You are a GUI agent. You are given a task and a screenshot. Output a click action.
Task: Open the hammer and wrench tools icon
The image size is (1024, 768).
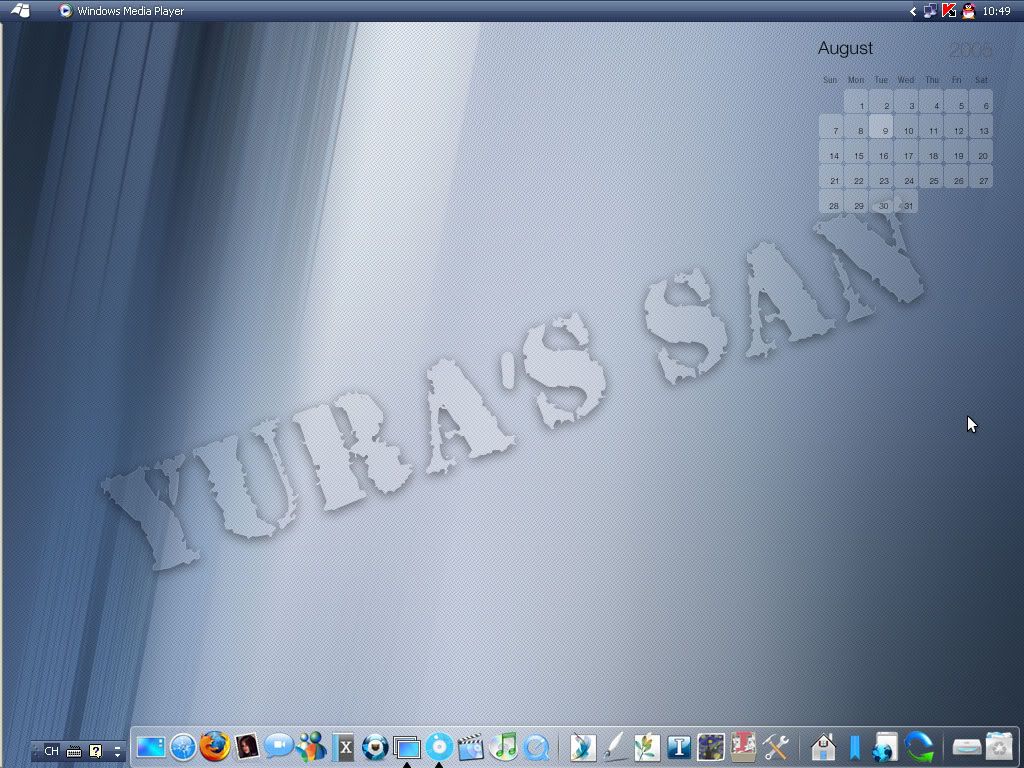776,746
